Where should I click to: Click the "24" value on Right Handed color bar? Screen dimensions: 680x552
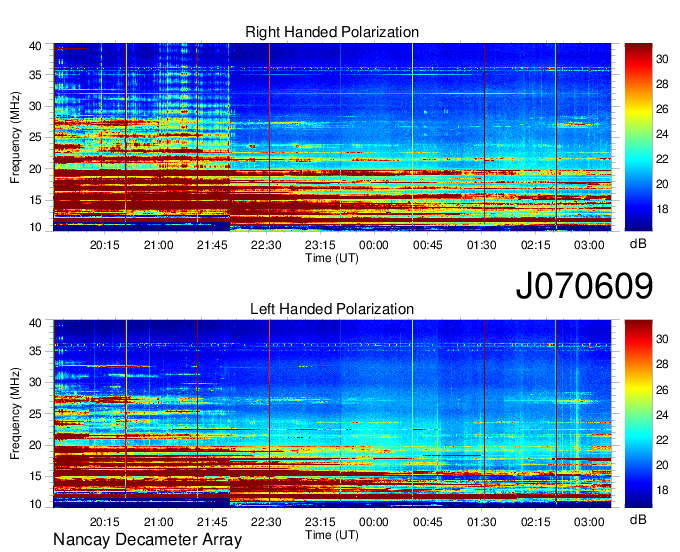(x=662, y=134)
